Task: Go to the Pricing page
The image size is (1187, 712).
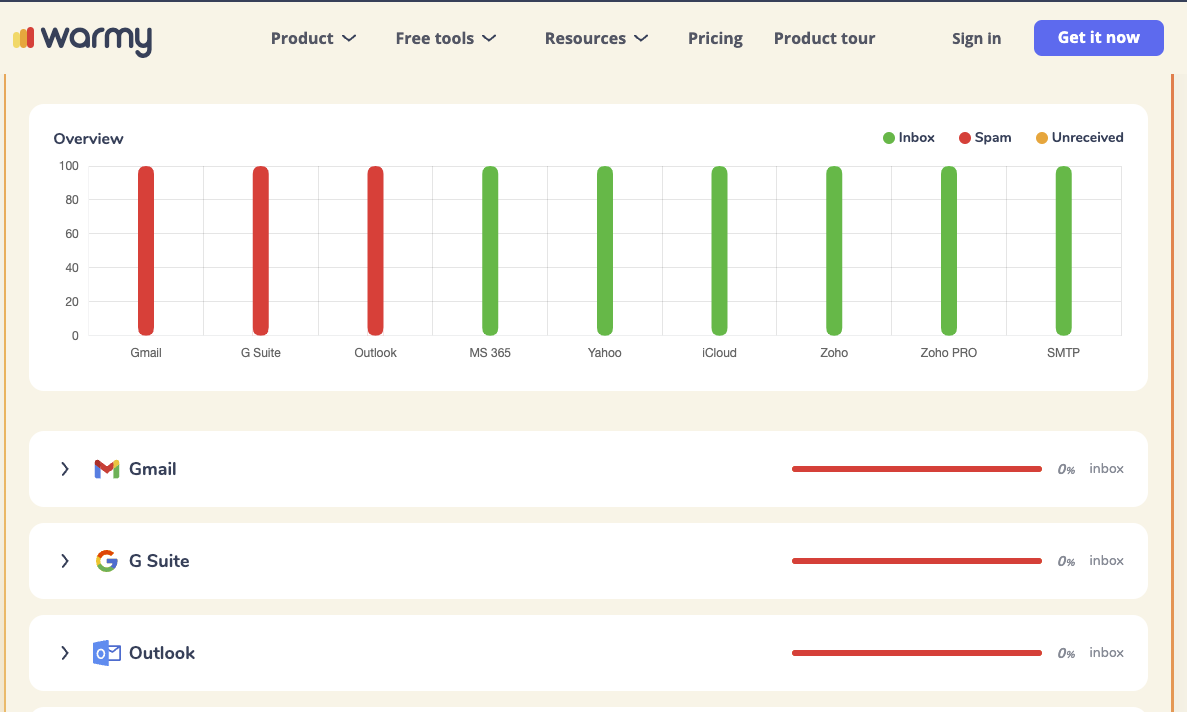Action: (715, 39)
